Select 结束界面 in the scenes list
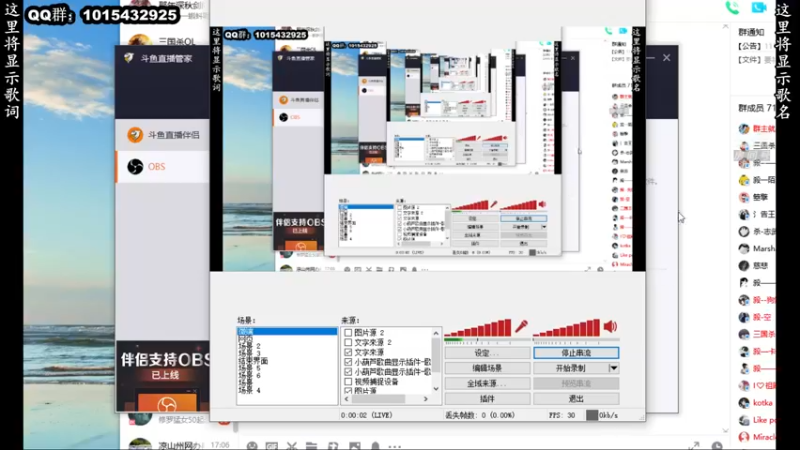Viewport: 800px width, 450px height. coord(253,361)
